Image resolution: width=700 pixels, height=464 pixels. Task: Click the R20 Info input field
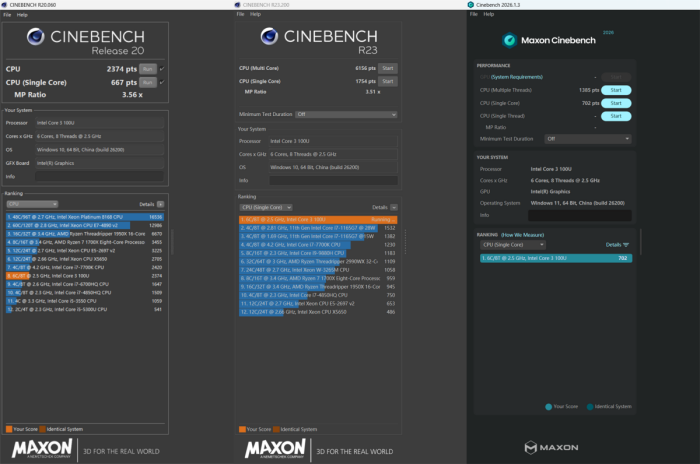coord(99,176)
